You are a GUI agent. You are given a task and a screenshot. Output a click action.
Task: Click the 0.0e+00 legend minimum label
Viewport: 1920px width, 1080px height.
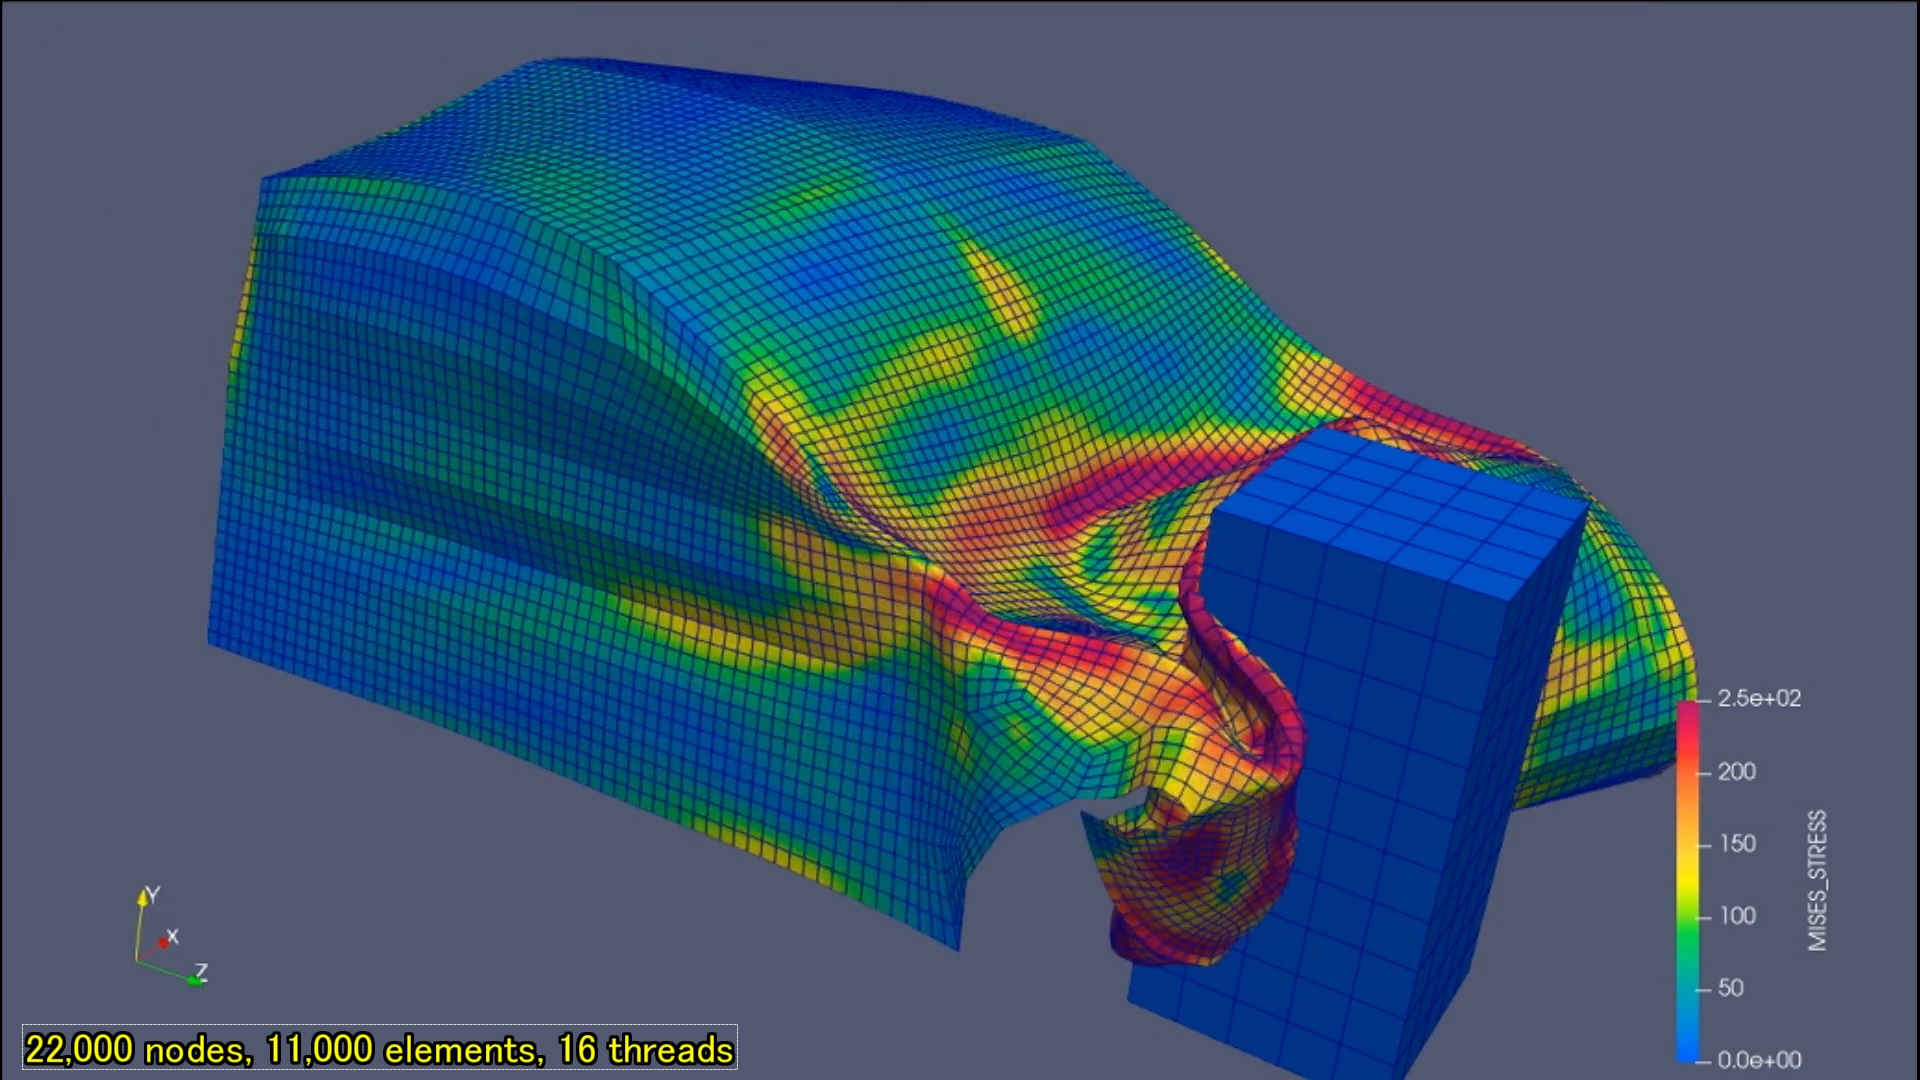pyautogui.click(x=1758, y=1059)
